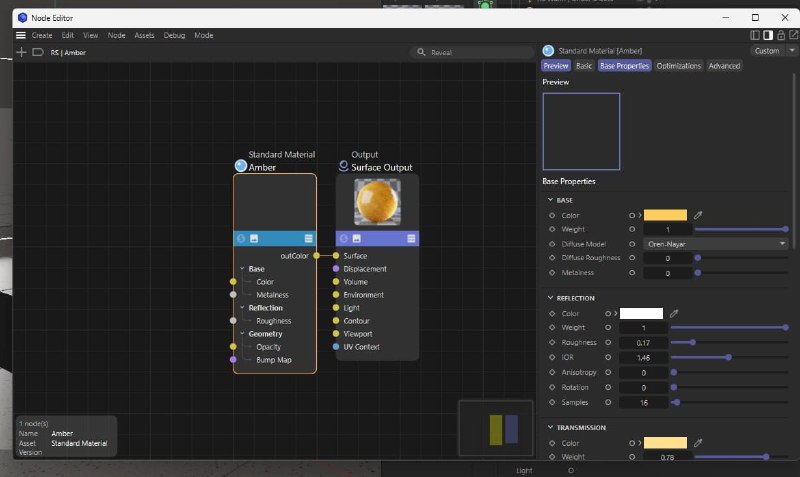Screen dimensions: 800x477
Task: Open the Assets menu
Action: pyautogui.click(x=144, y=35)
